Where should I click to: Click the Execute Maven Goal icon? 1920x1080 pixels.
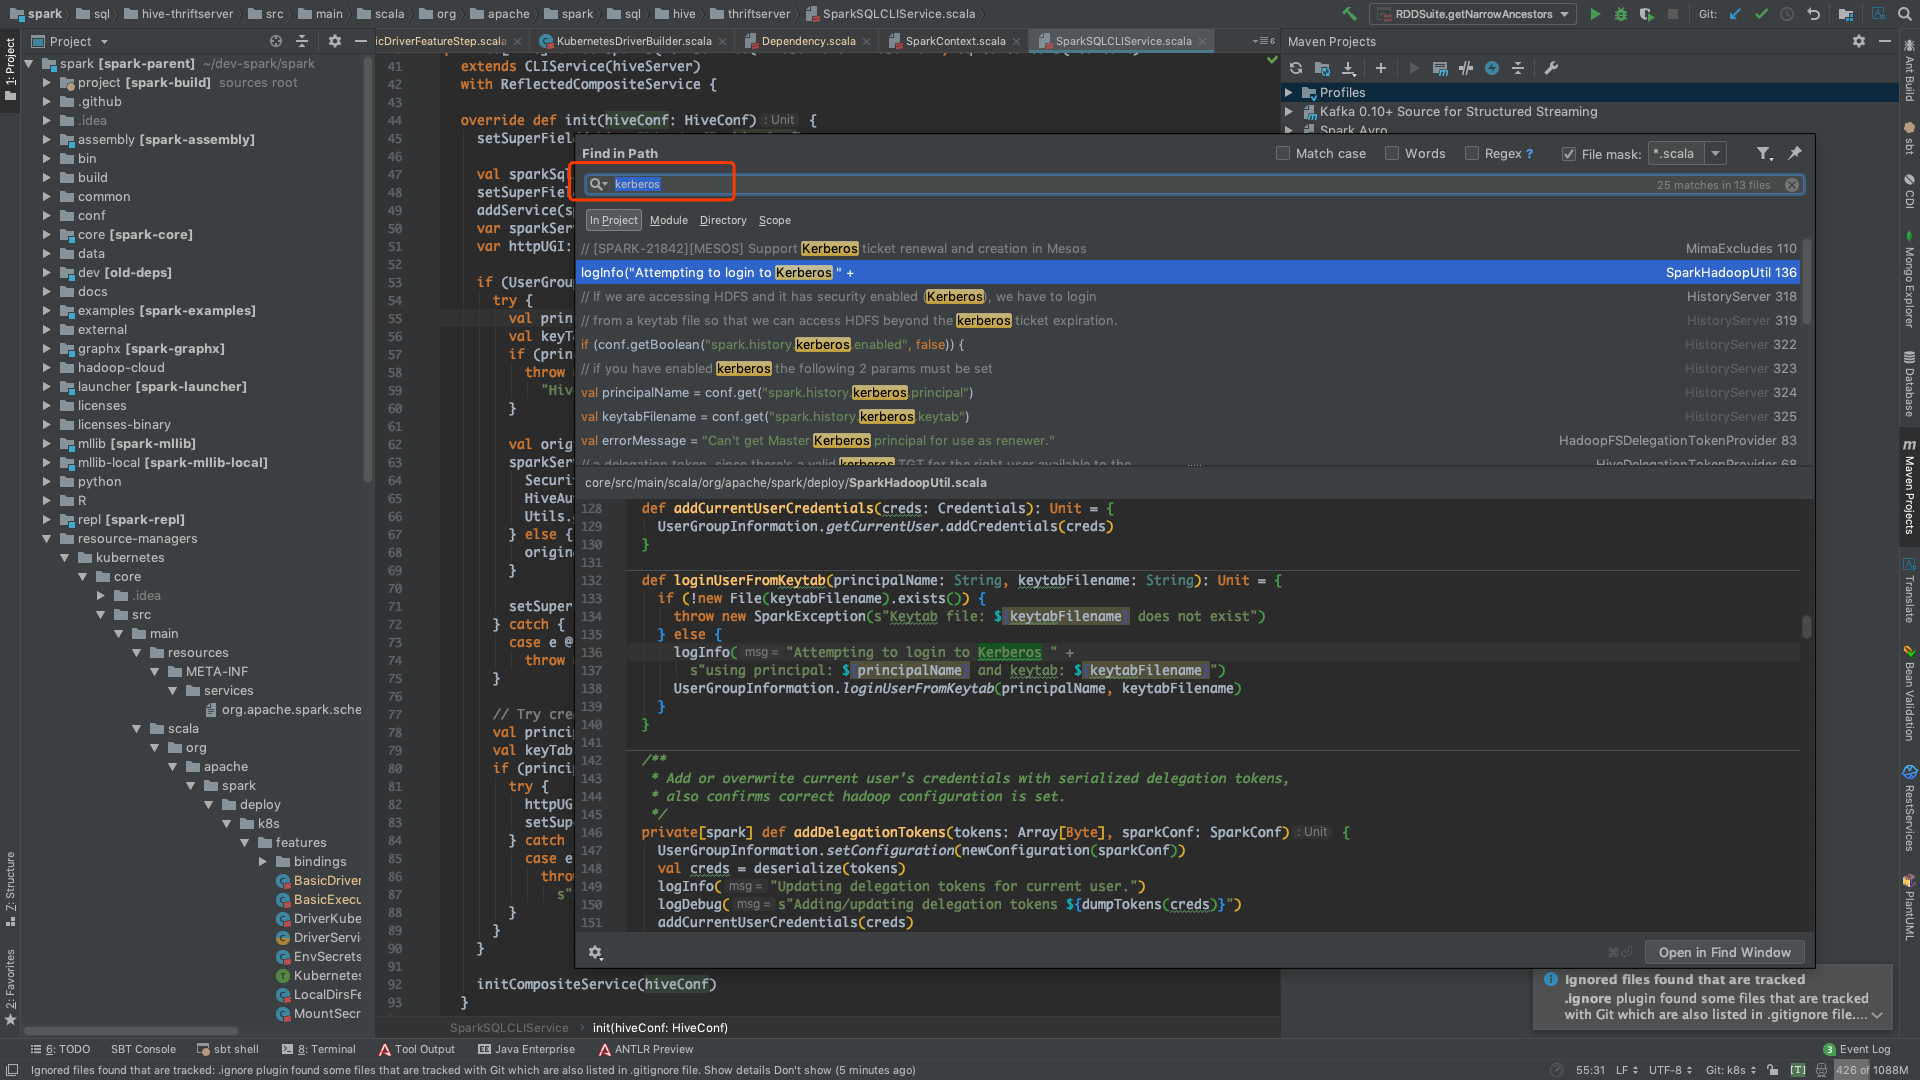coord(1440,68)
